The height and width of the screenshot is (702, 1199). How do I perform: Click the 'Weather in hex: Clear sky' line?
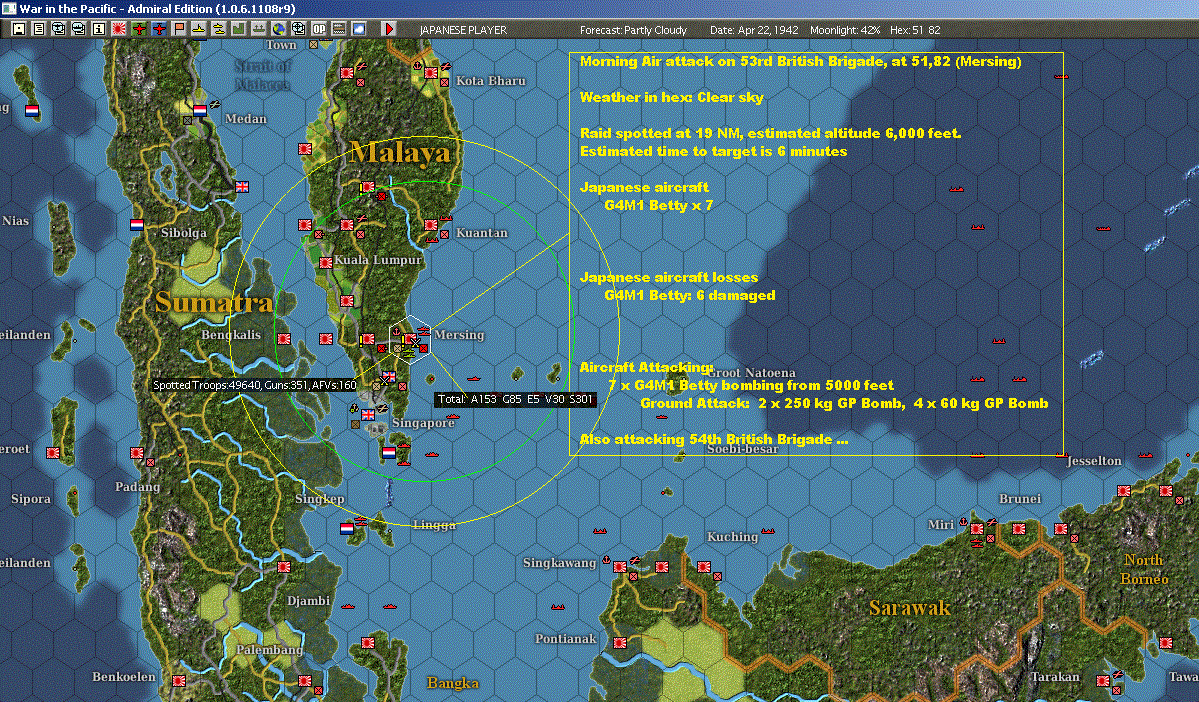coord(671,97)
